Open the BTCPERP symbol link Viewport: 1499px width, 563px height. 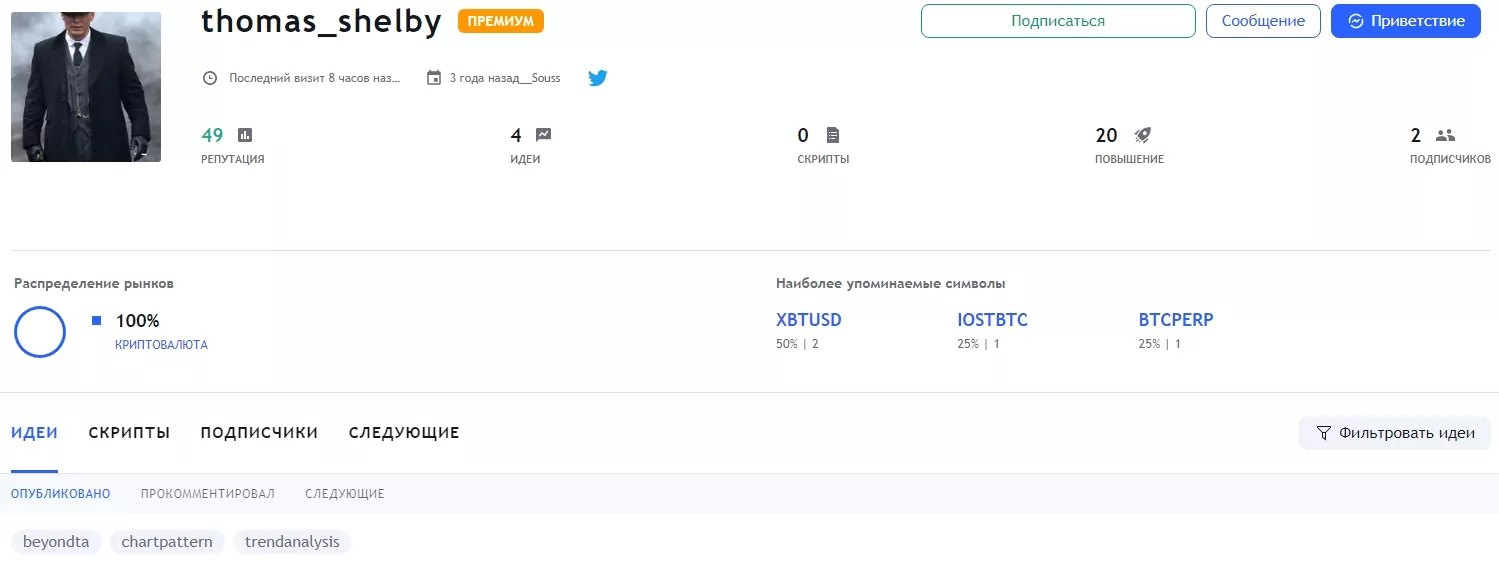(1176, 320)
